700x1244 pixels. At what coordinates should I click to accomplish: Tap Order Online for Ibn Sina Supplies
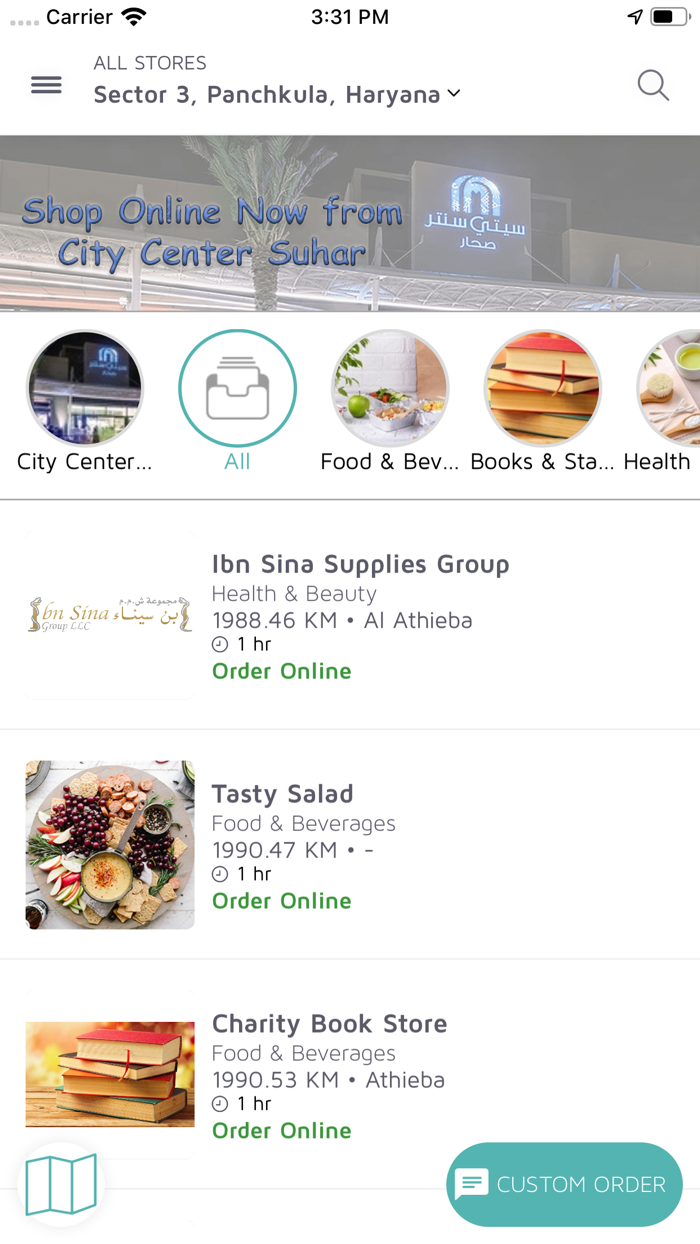[282, 671]
